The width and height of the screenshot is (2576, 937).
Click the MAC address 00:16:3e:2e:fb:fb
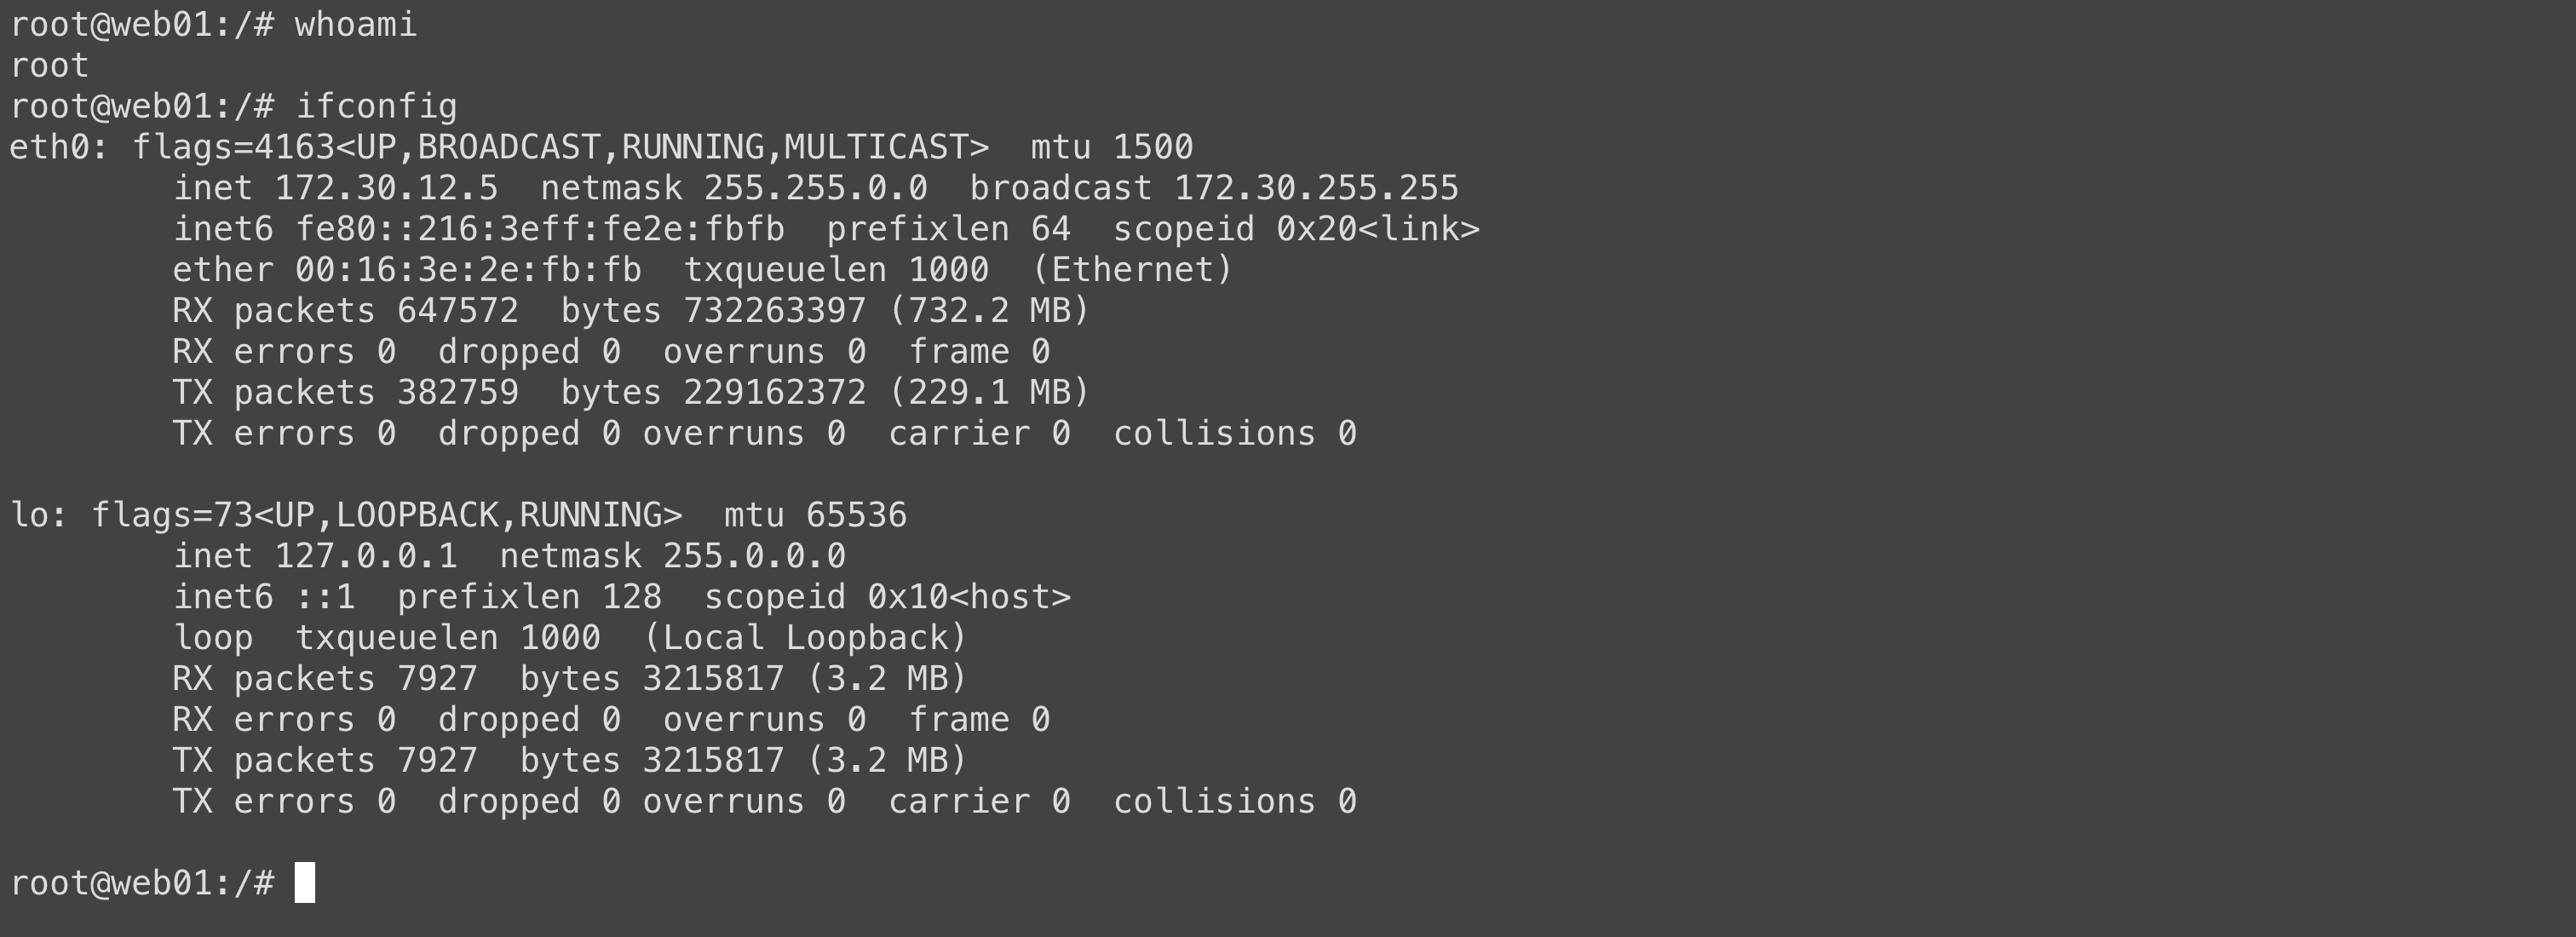[x=468, y=271]
